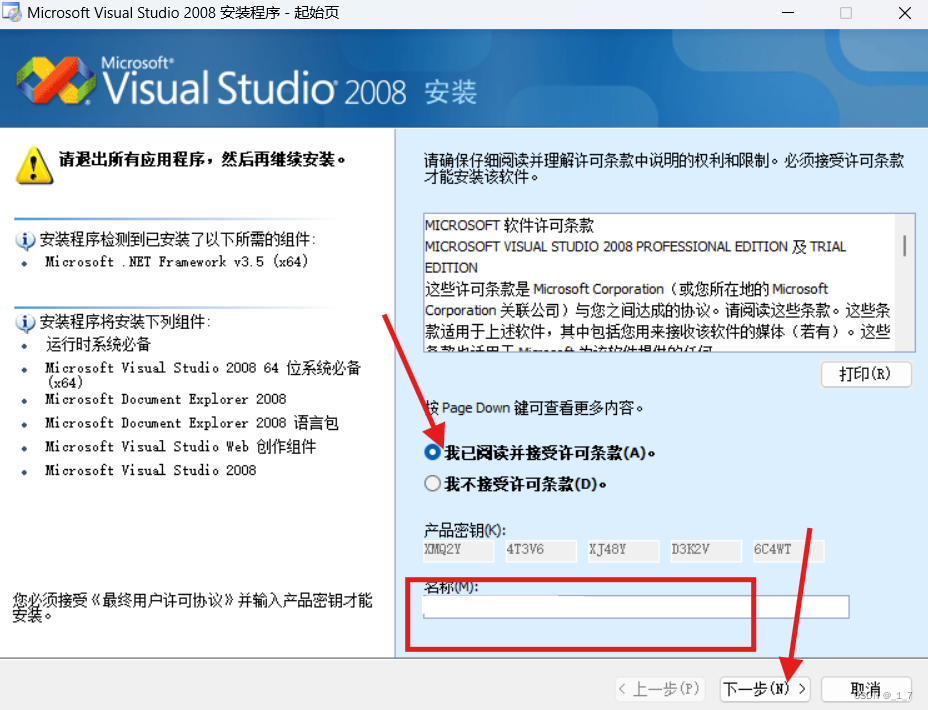
Task: Click the product key box XJ48Y
Action: tap(623, 550)
